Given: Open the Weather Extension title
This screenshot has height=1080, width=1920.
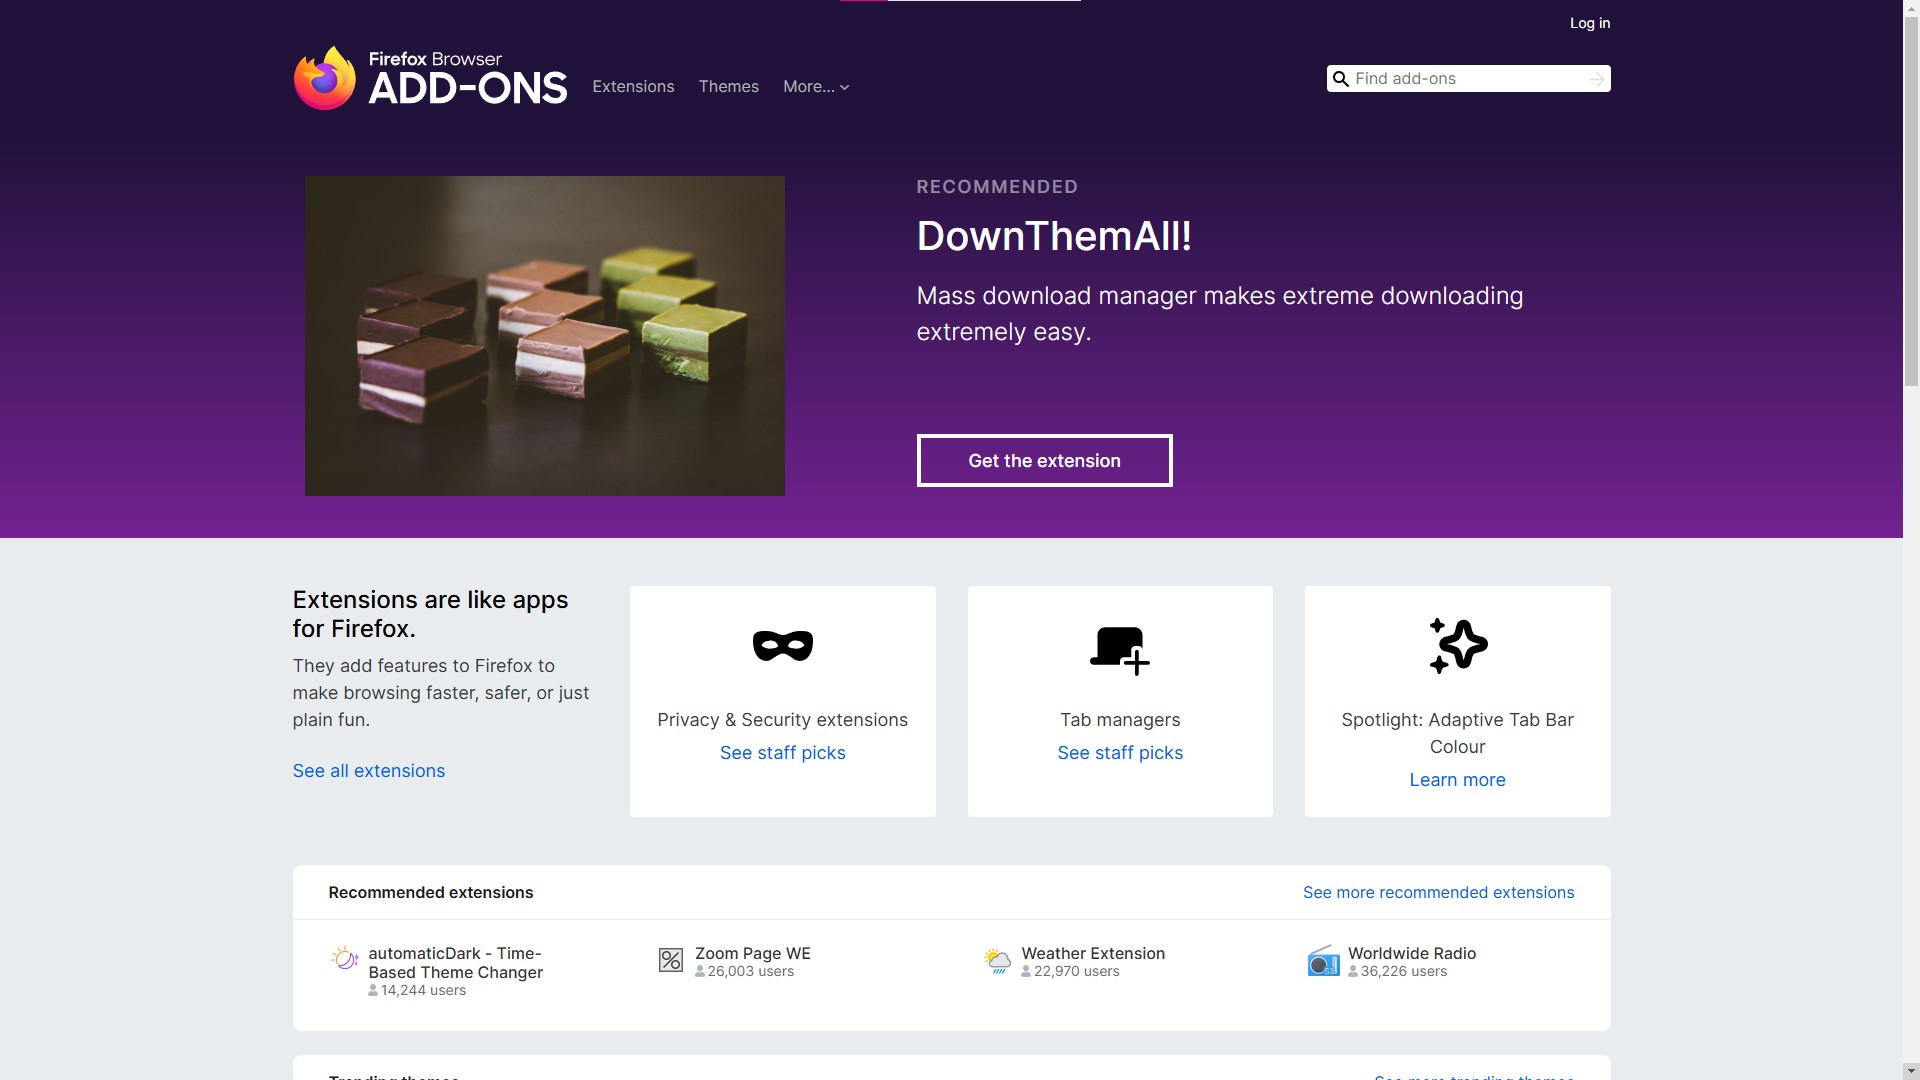Looking at the screenshot, I should click(x=1093, y=954).
